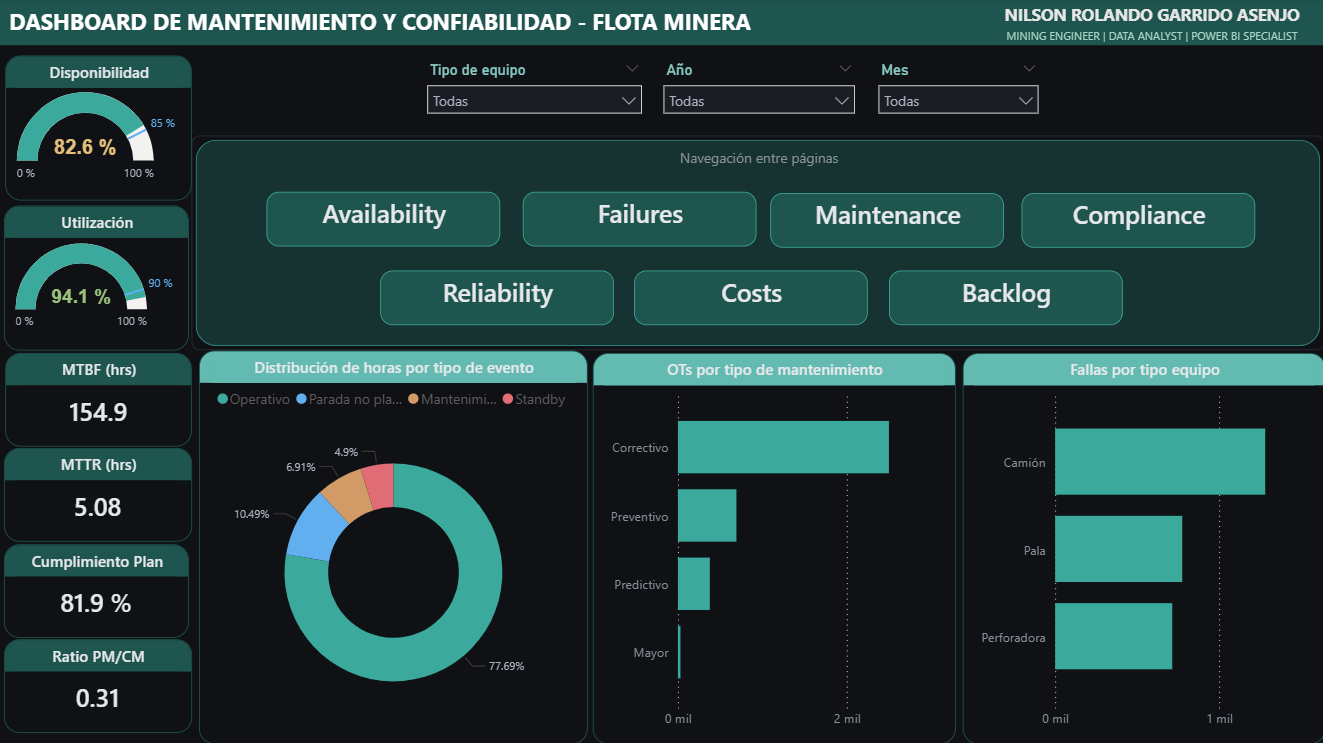Image resolution: width=1323 pixels, height=743 pixels.
Task: Navigate to the Compliance page
Action: [x=1138, y=220]
